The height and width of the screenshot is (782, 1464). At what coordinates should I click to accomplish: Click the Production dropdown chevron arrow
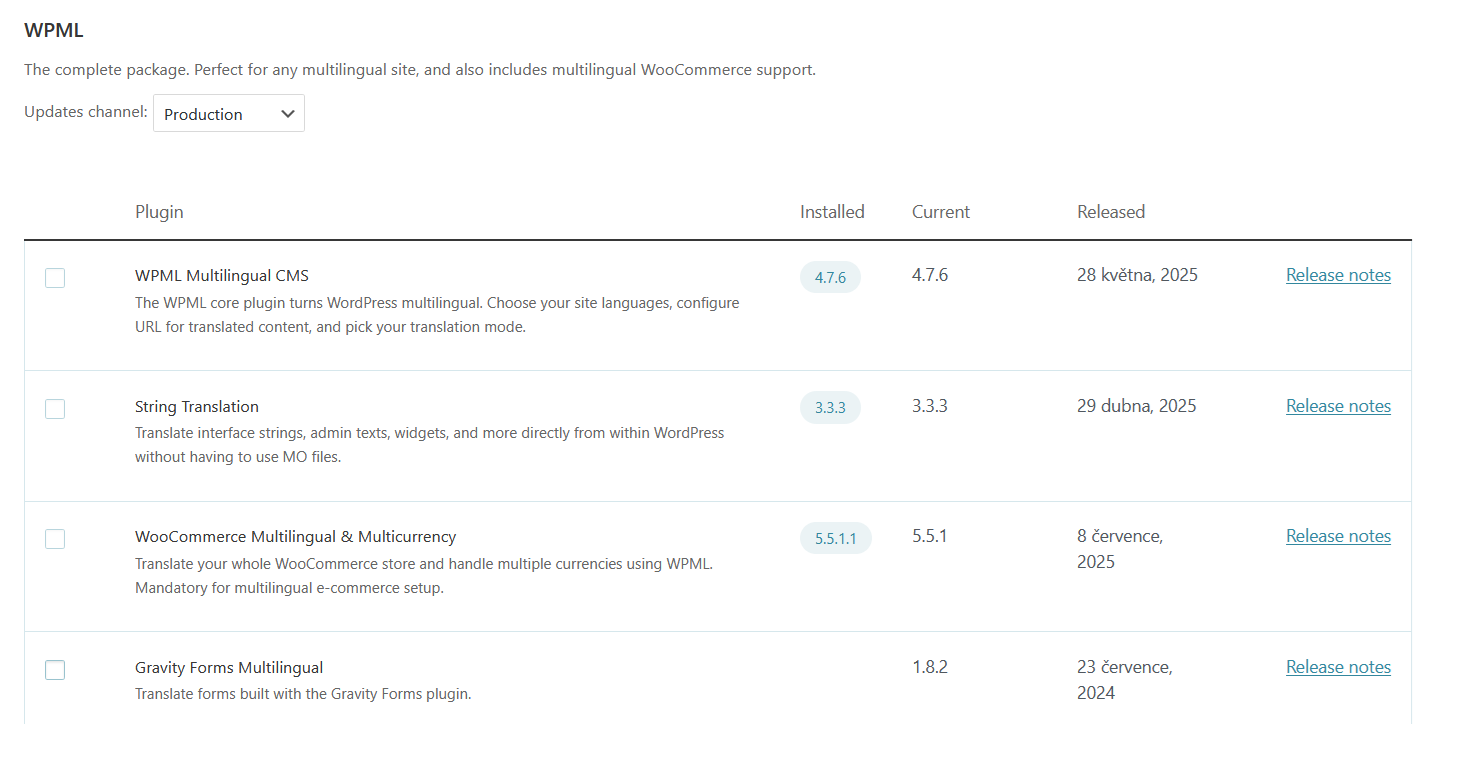click(x=288, y=114)
